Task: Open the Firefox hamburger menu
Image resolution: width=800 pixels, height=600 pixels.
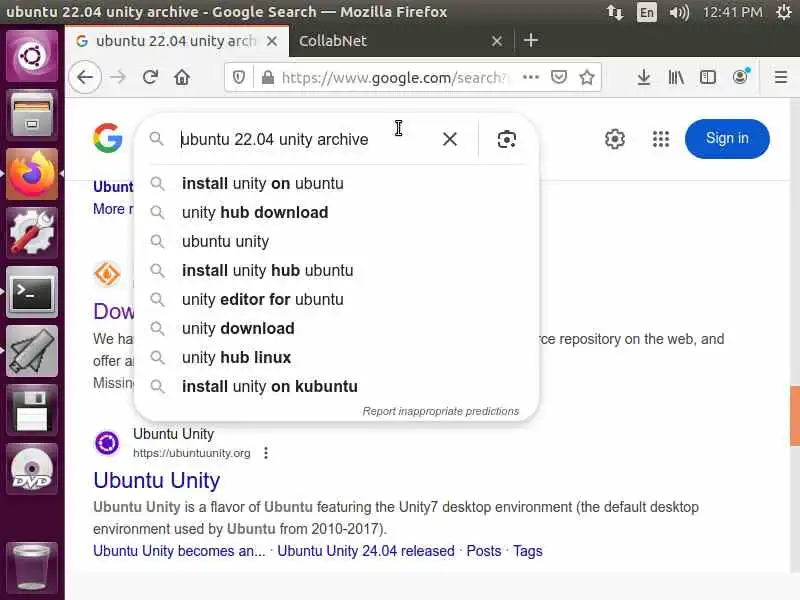Action: [781, 78]
